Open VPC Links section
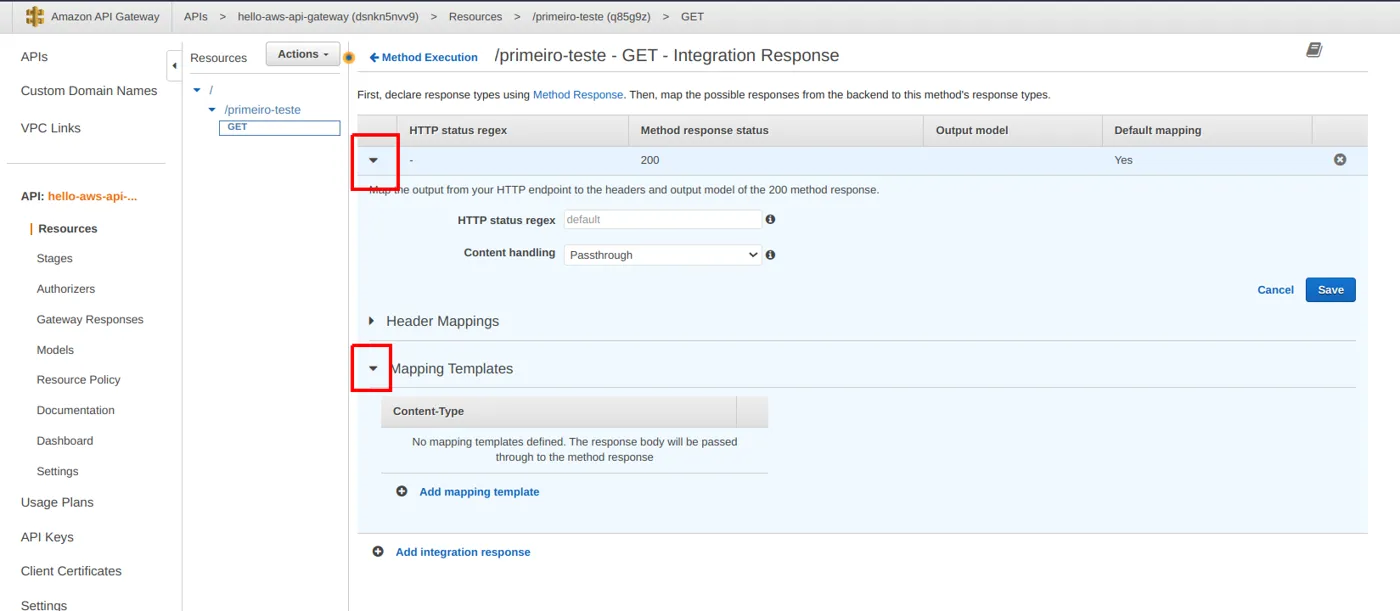The image size is (1400, 611). point(51,128)
